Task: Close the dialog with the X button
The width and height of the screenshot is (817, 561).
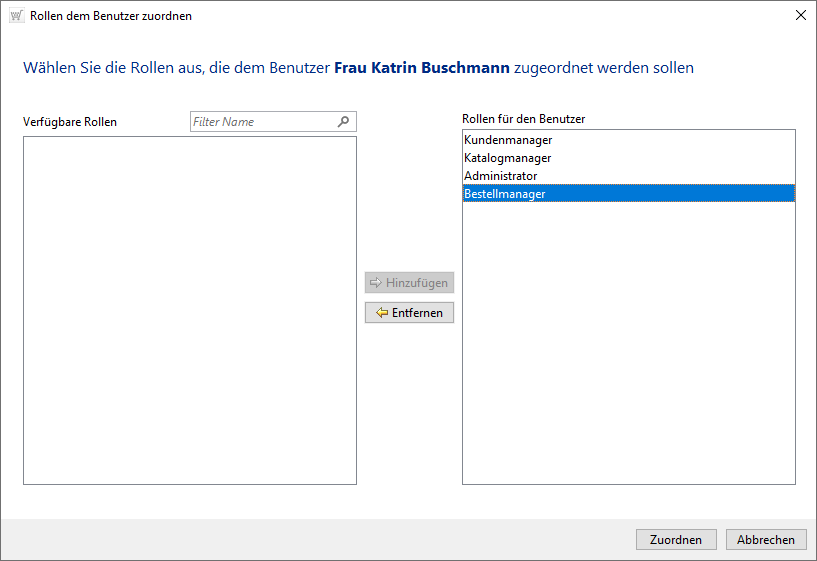Action: click(800, 16)
